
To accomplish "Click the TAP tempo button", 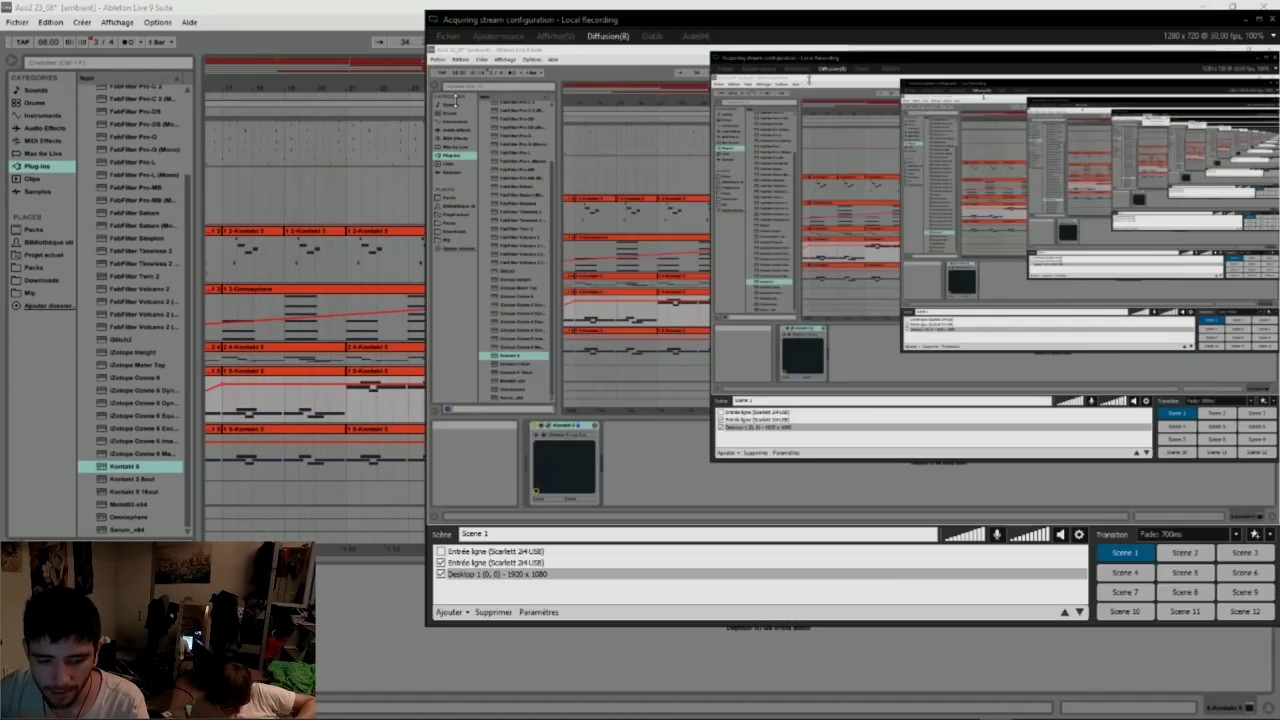I will pos(22,42).
